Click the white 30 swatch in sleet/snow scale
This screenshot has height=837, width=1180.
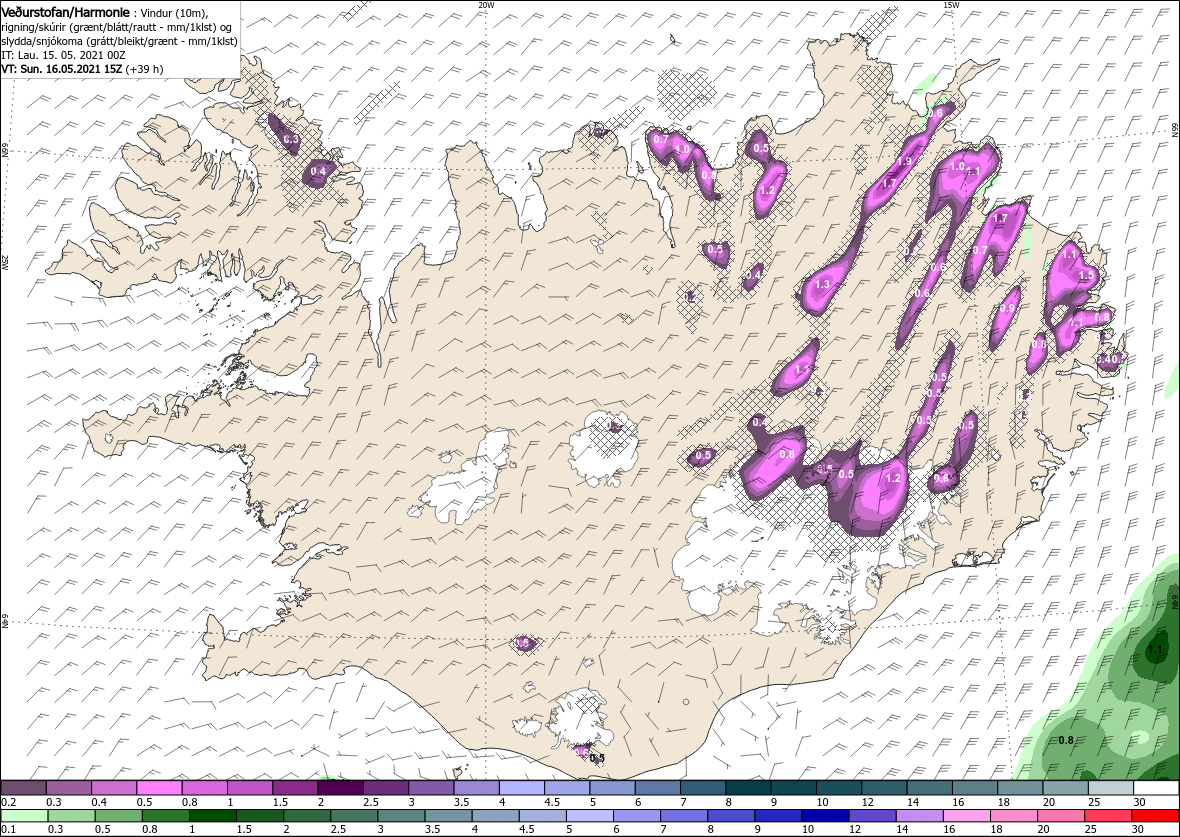[1157, 787]
